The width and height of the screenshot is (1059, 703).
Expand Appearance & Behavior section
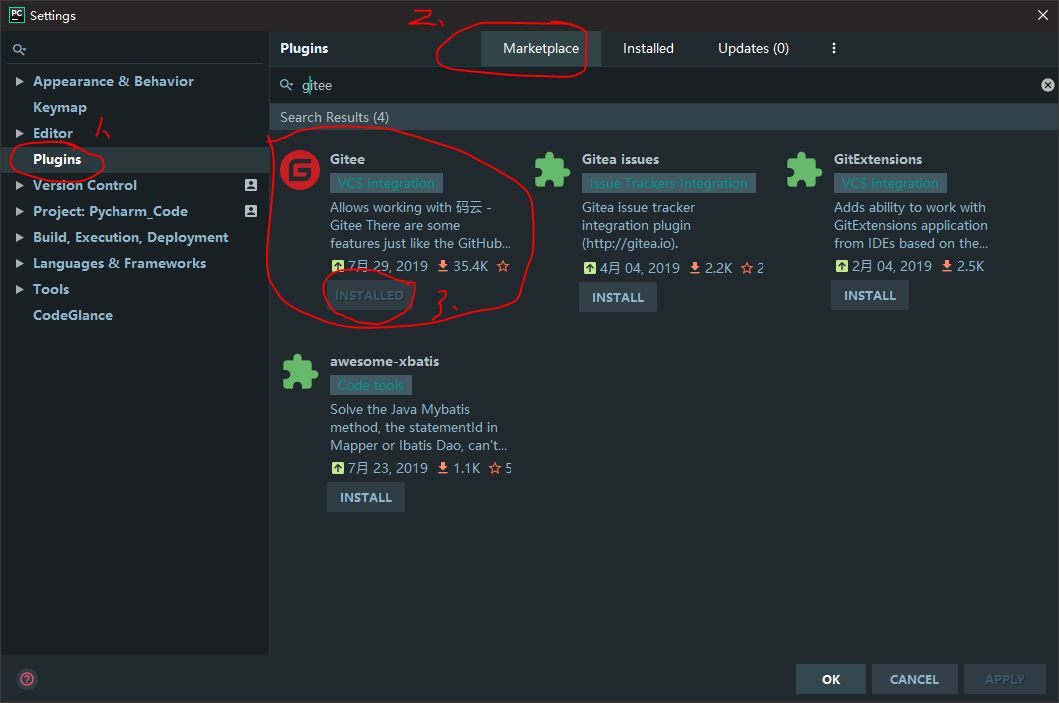[x=20, y=81]
